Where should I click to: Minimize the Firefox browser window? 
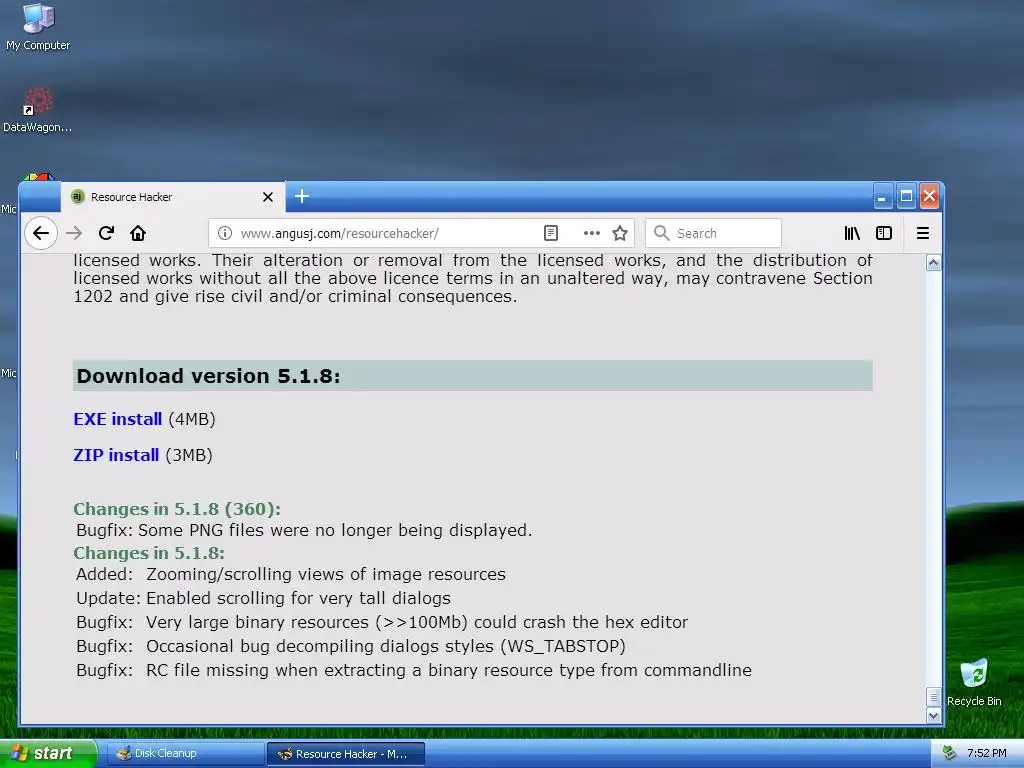click(x=882, y=196)
